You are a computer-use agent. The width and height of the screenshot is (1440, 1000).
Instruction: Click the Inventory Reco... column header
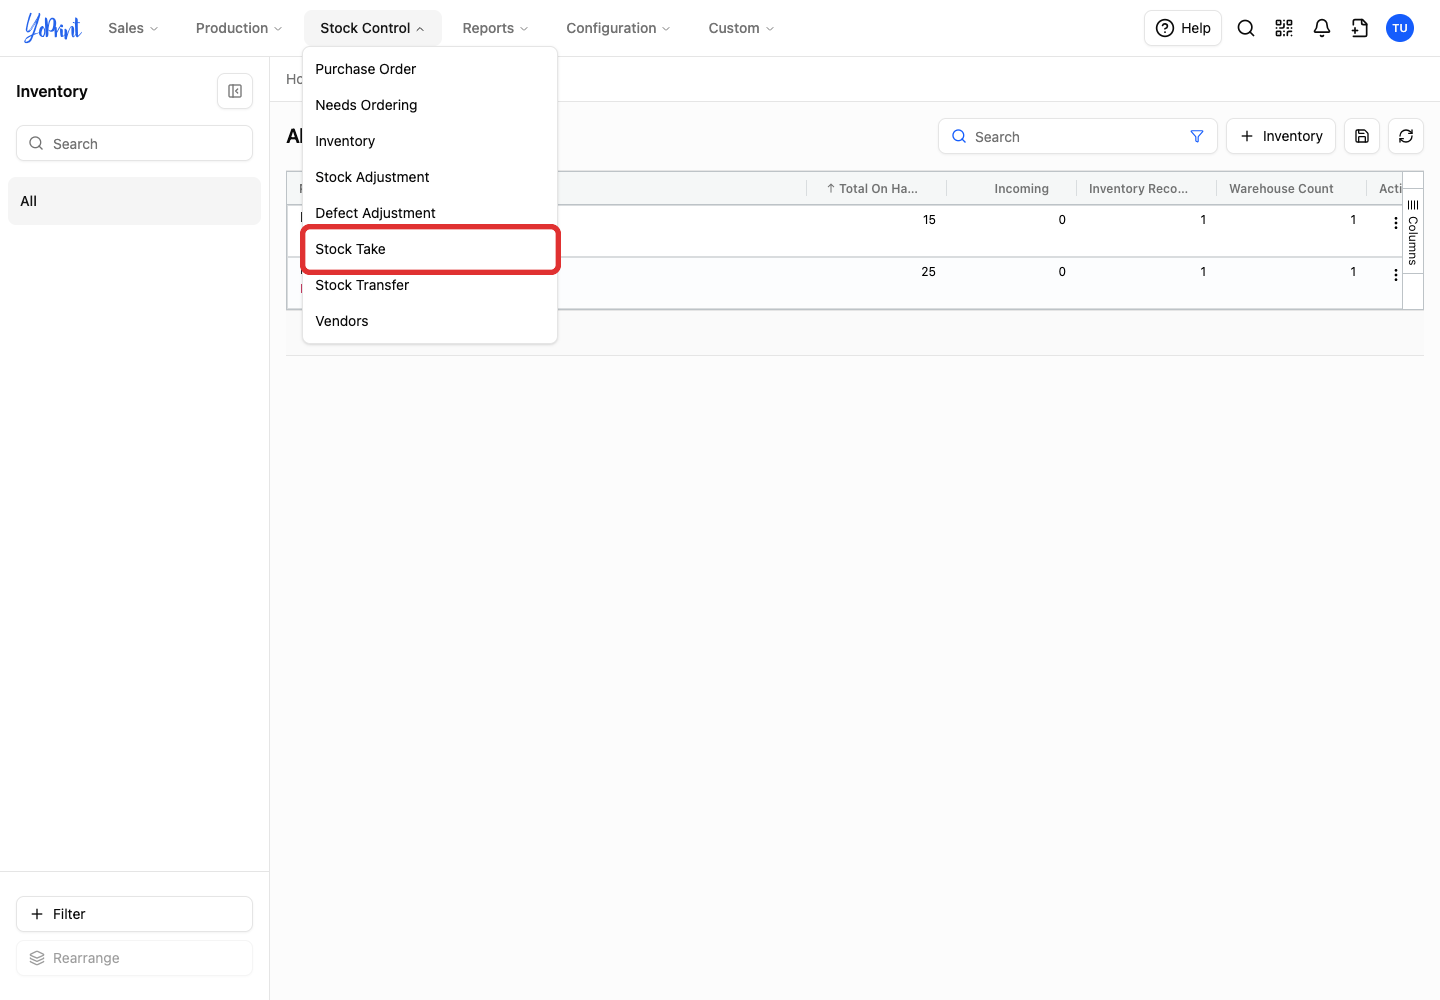1147,188
